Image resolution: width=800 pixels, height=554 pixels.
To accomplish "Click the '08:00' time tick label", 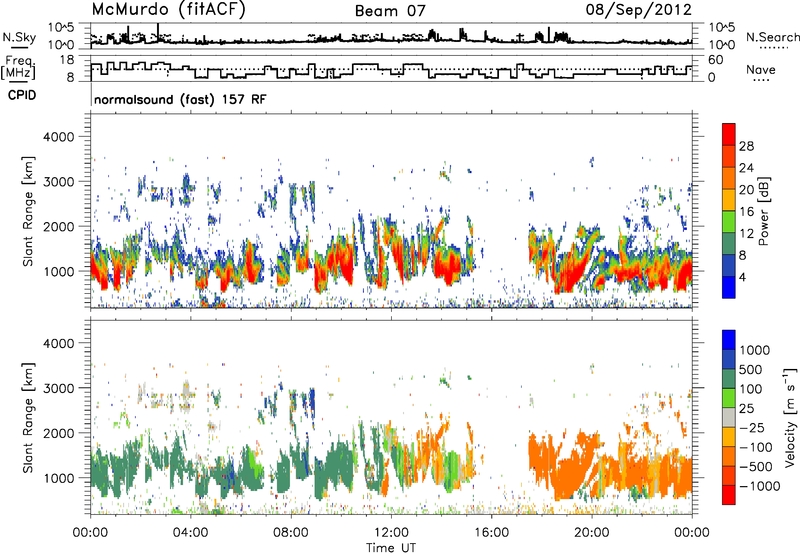I will click(290, 533).
